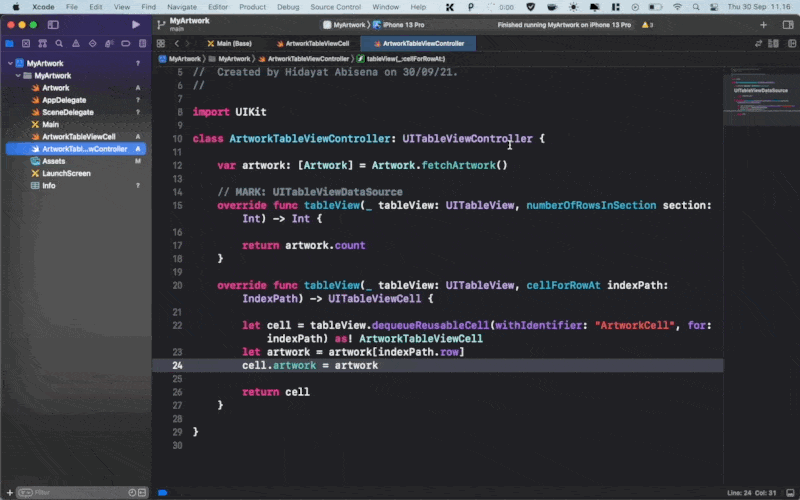This screenshot has height=500, width=800.
Task: Open the Xcode menu
Action: point(43,7)
